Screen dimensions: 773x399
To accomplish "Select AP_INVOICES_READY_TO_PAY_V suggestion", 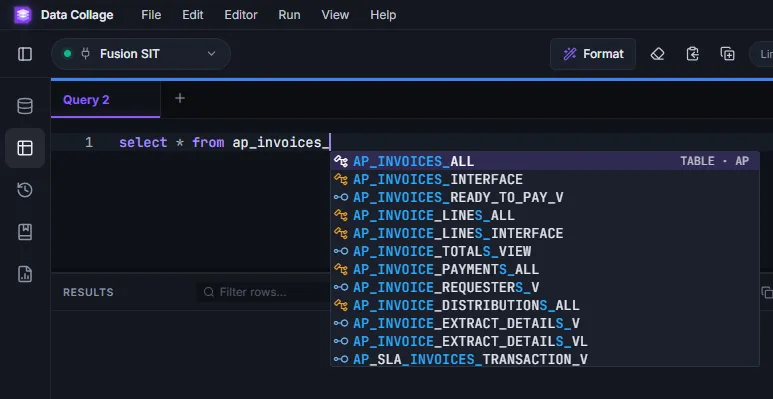I will [x=545, y=197].
